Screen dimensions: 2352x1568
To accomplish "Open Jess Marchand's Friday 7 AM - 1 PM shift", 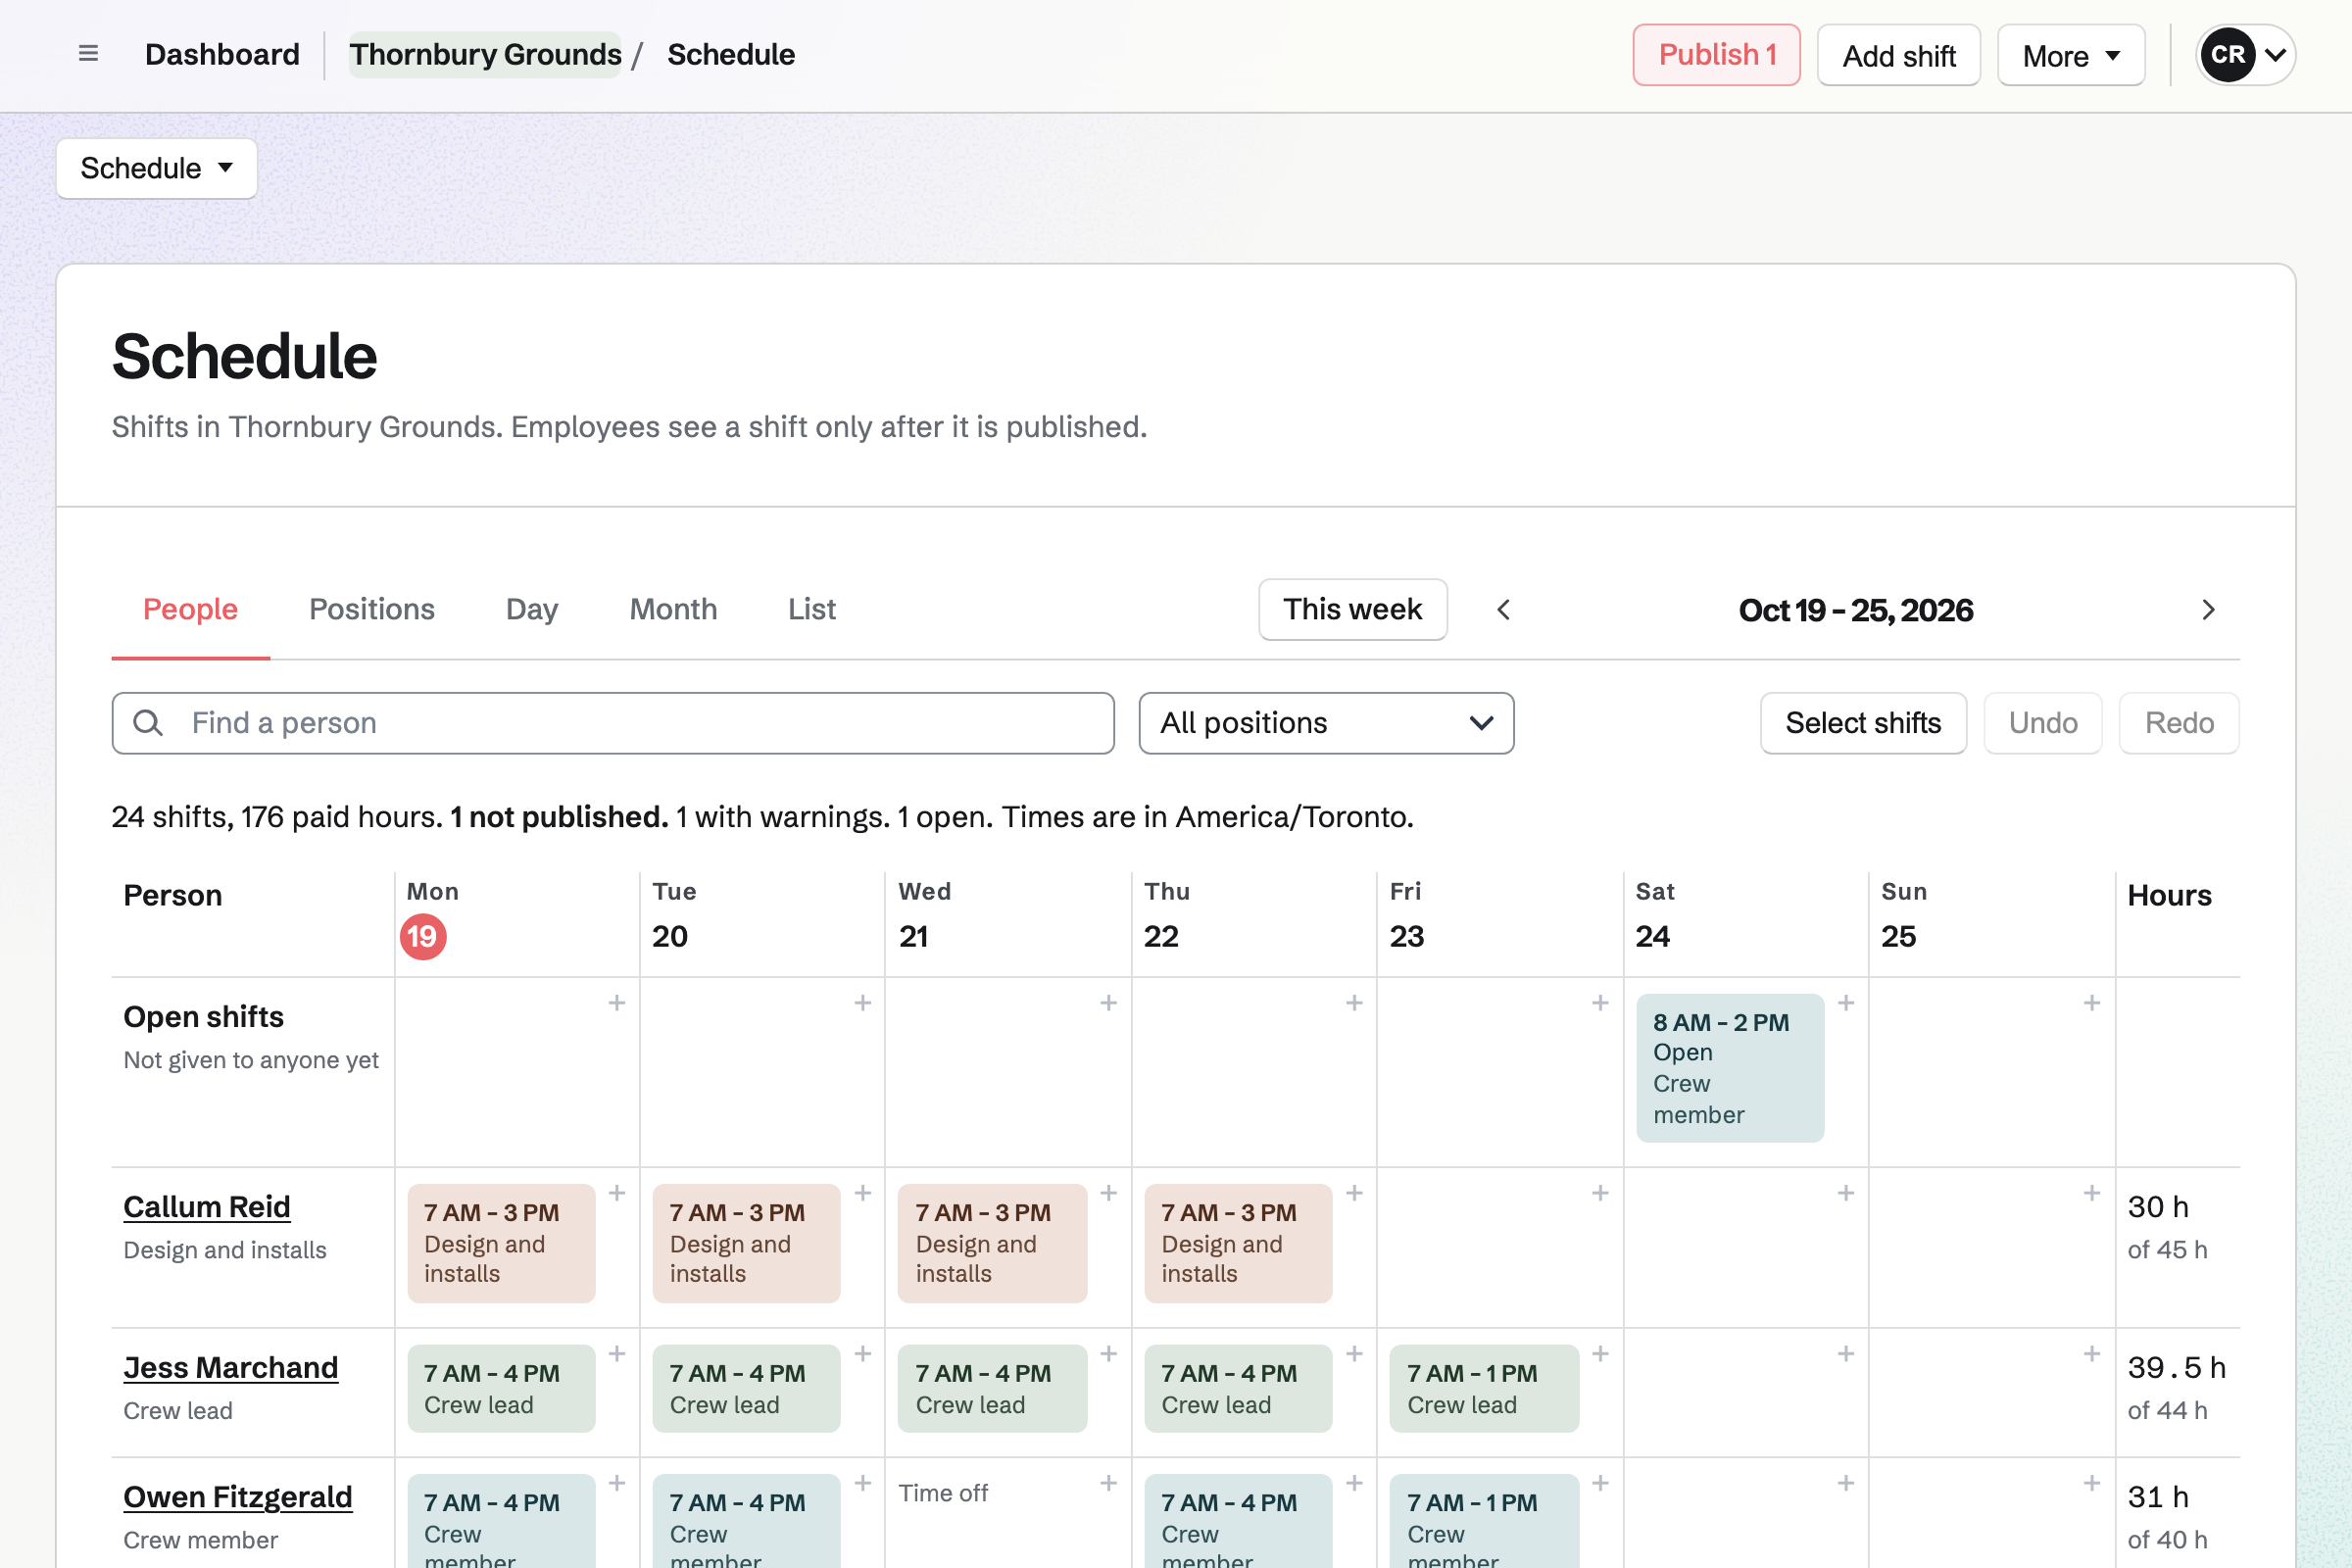I will tap(1484, 1389).
